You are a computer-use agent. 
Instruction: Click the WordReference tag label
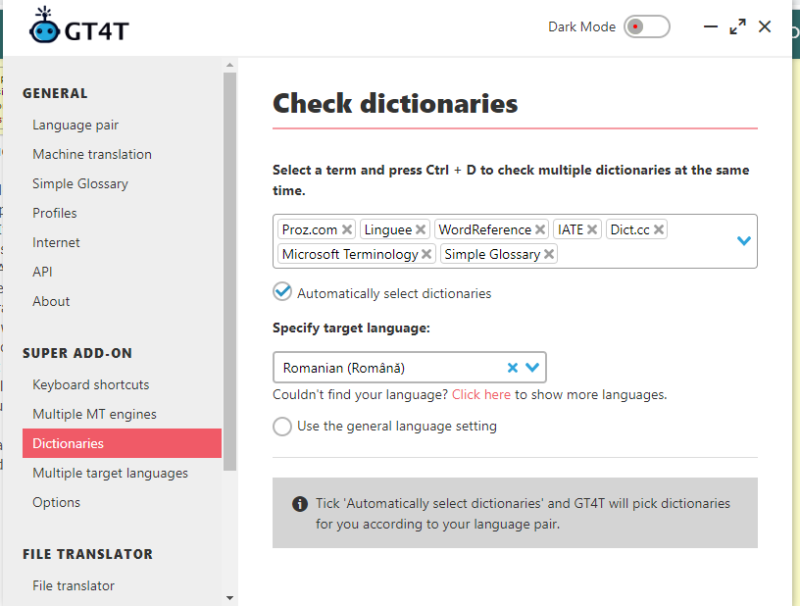tap(485, 230)
